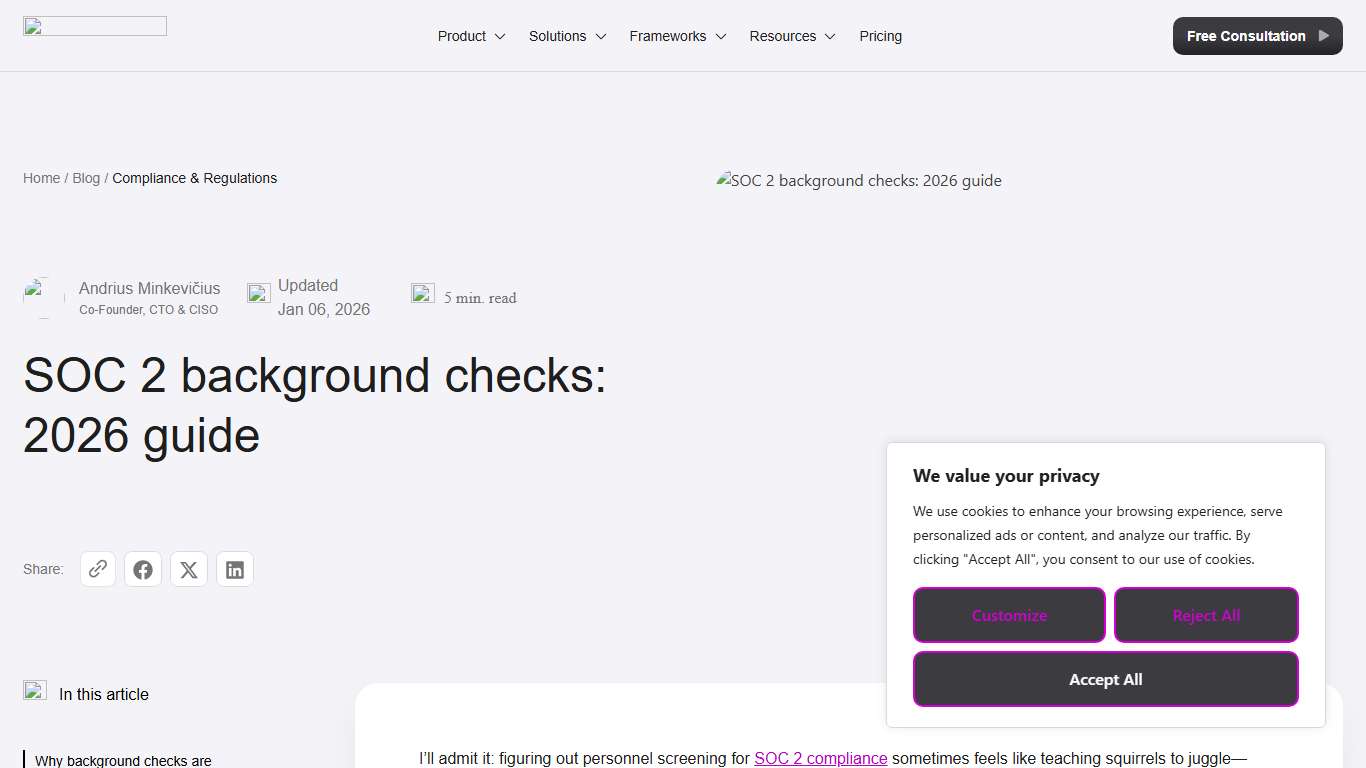Open the Product dropdown menu

point(461,36)
